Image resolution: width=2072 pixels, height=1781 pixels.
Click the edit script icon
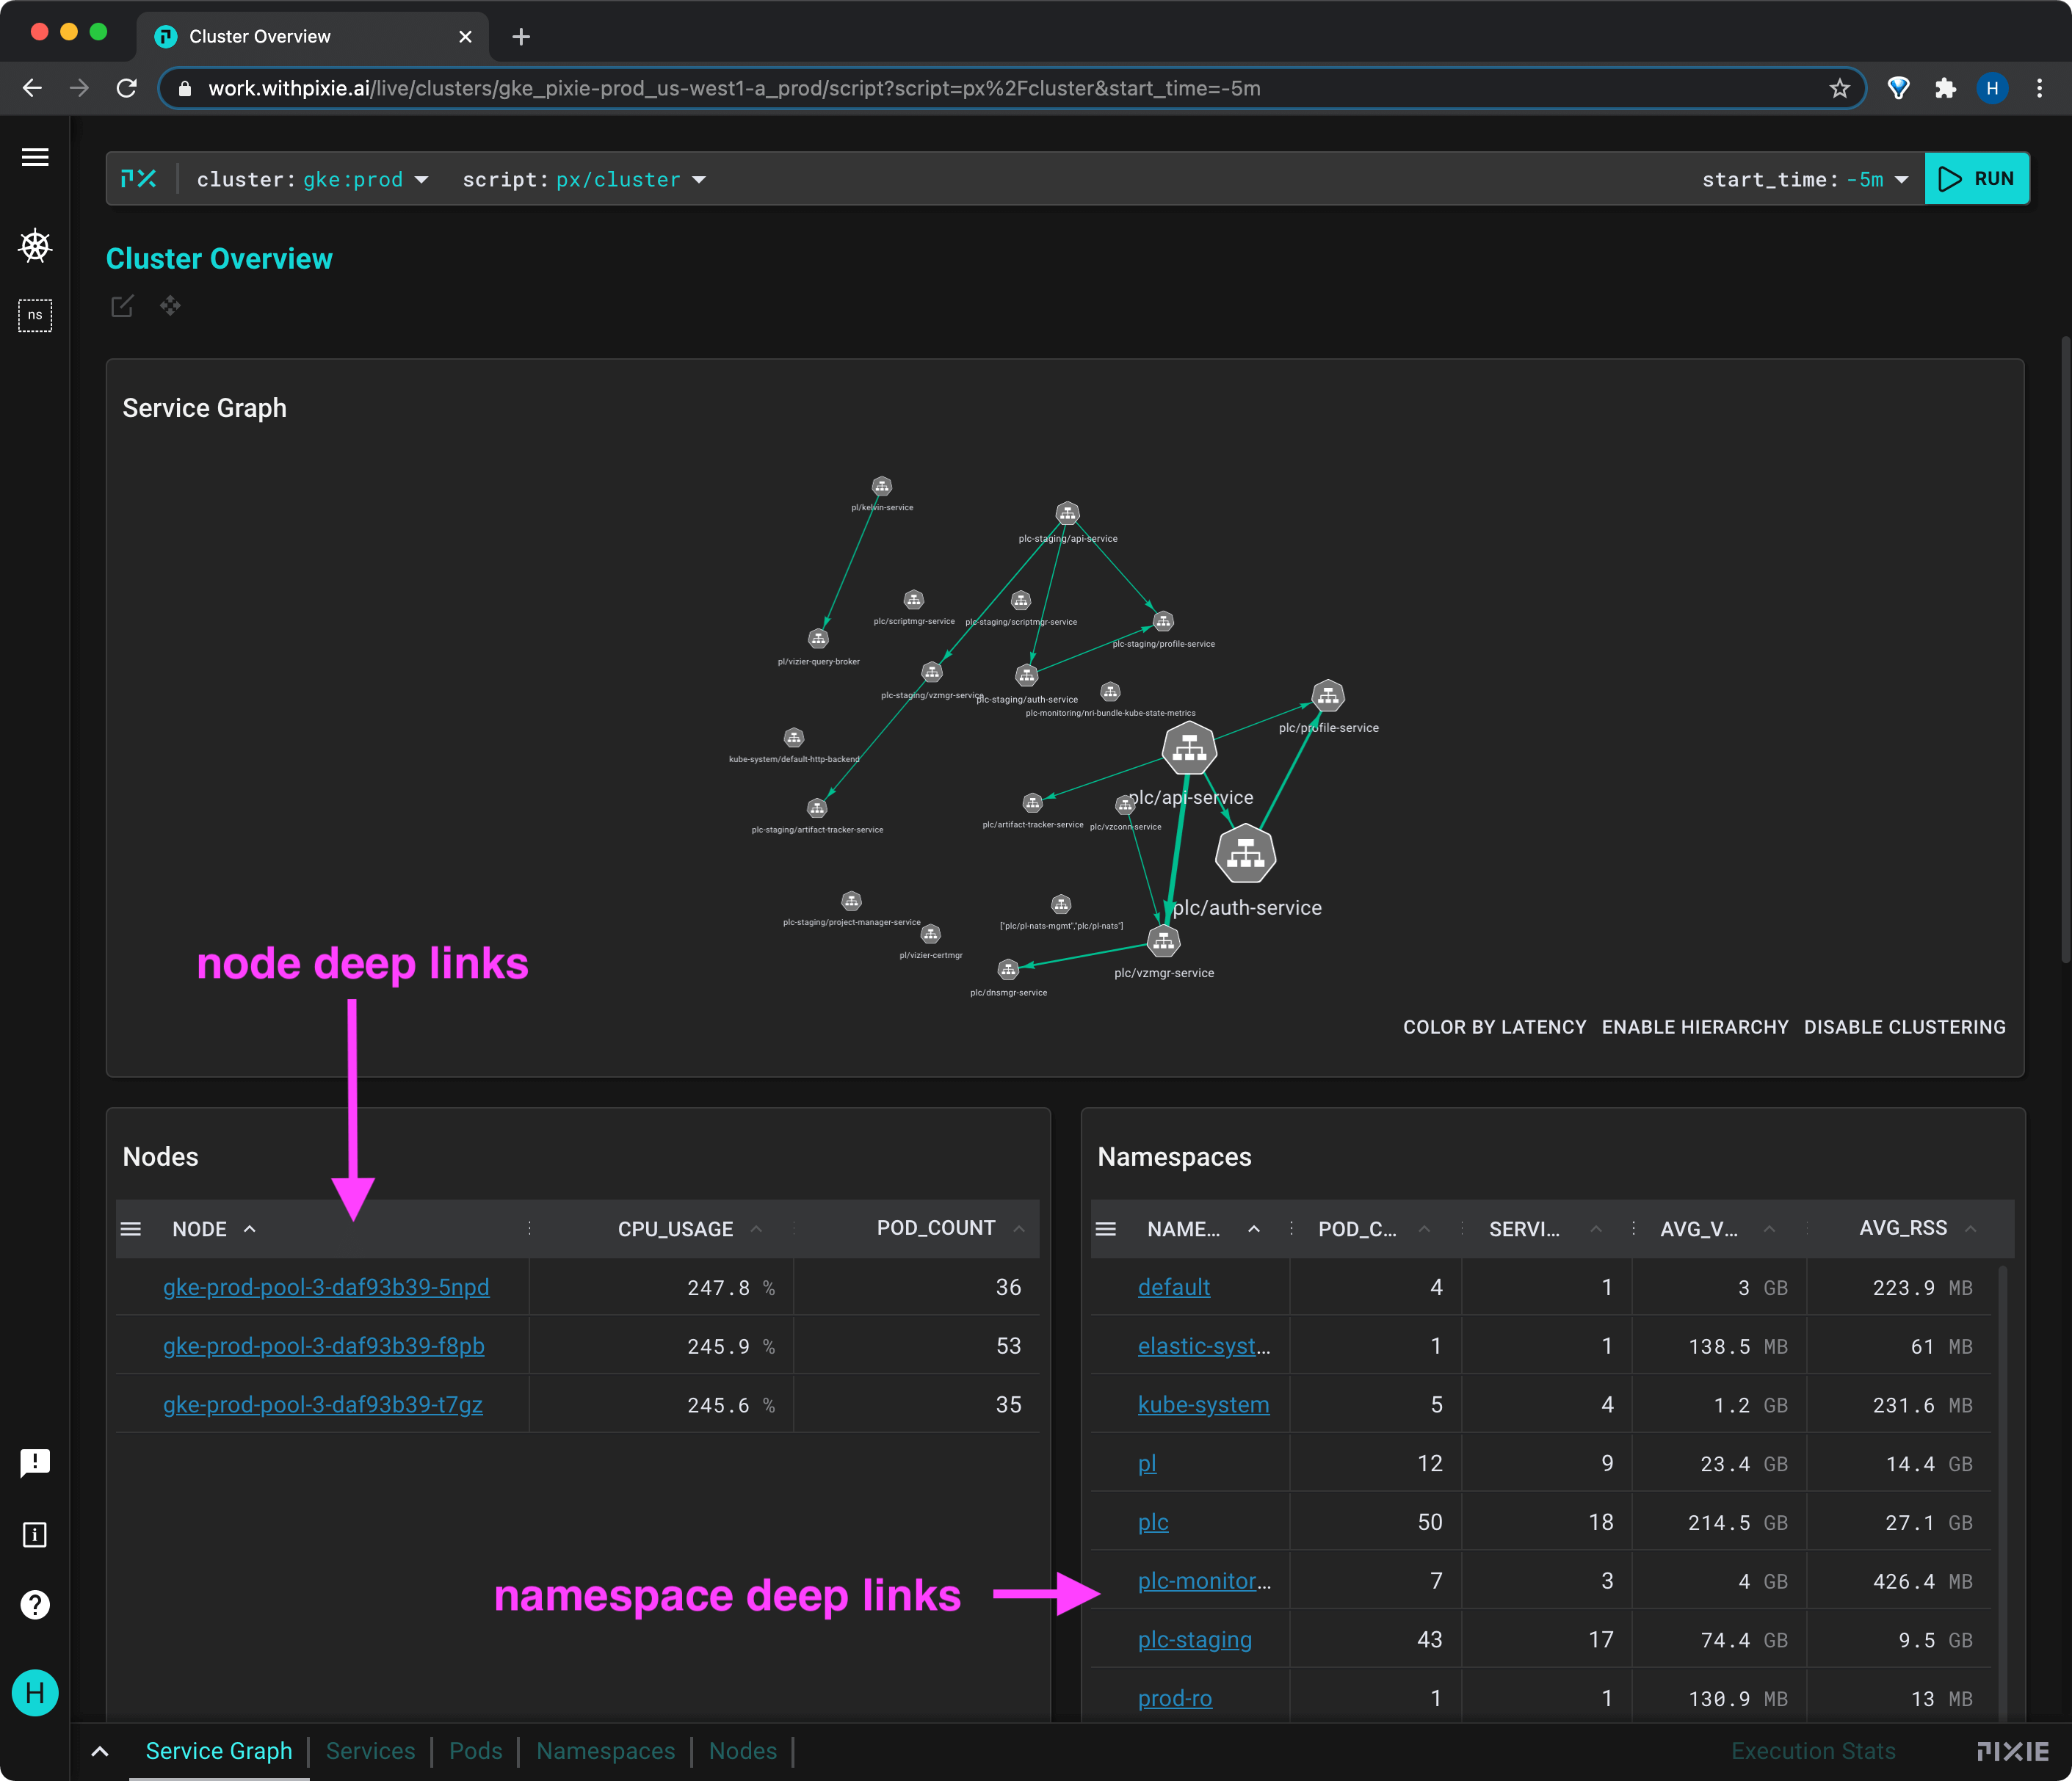122,306
